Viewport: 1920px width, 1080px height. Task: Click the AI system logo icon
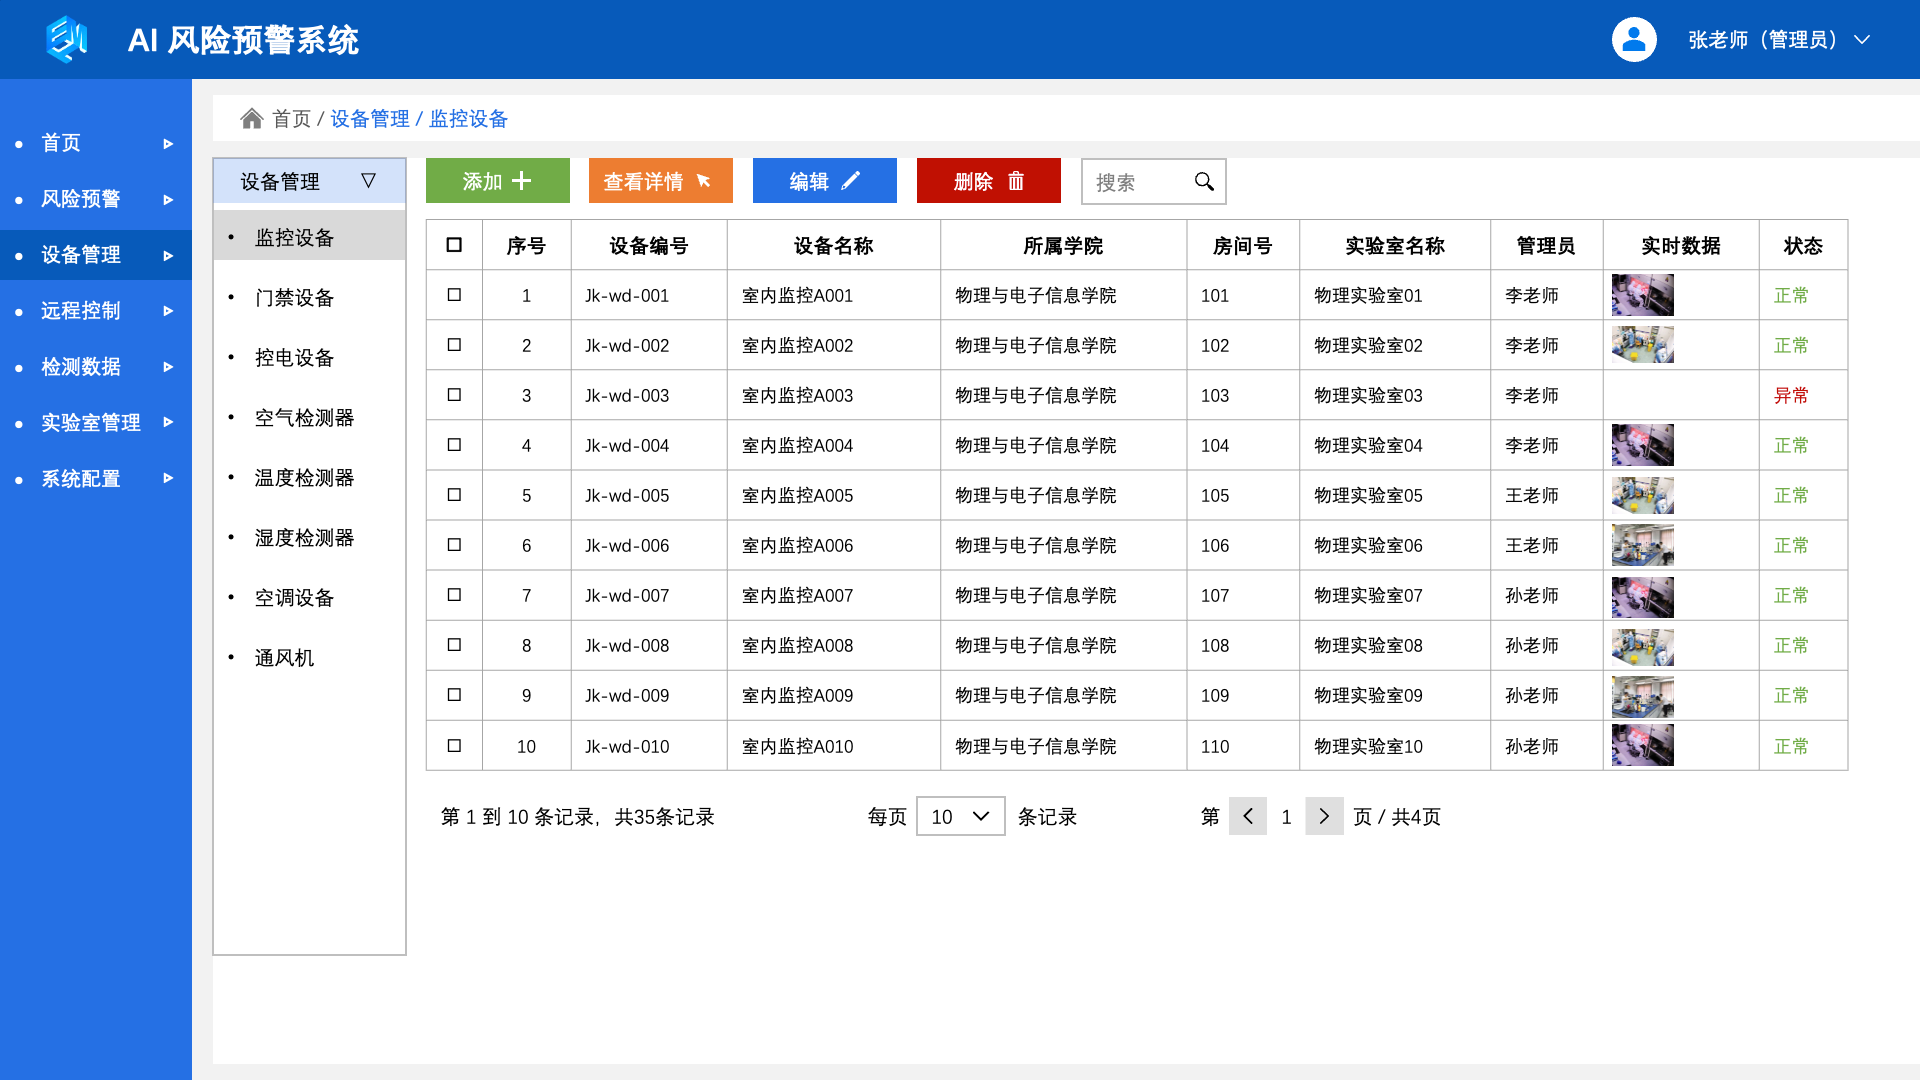point(67,39)
